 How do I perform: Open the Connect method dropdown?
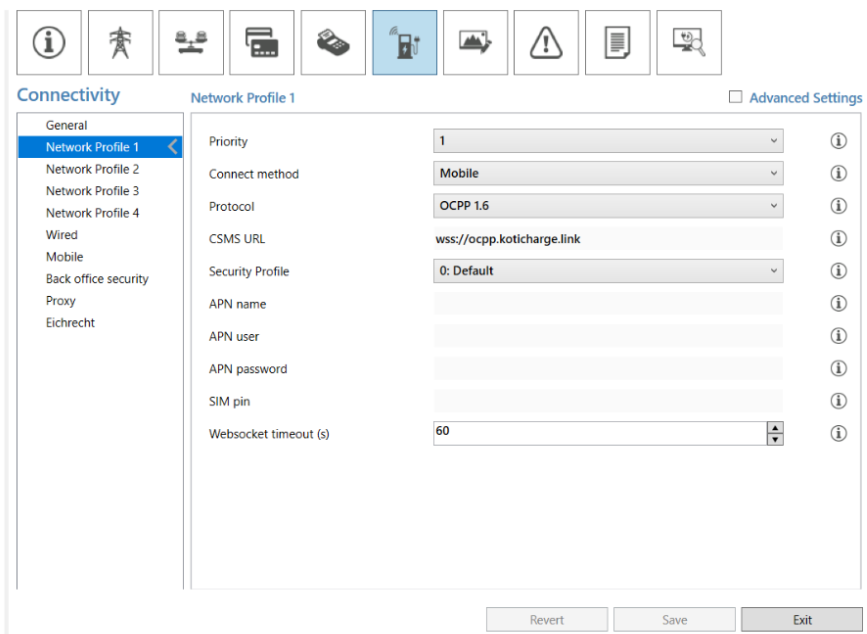coord(608,173)
